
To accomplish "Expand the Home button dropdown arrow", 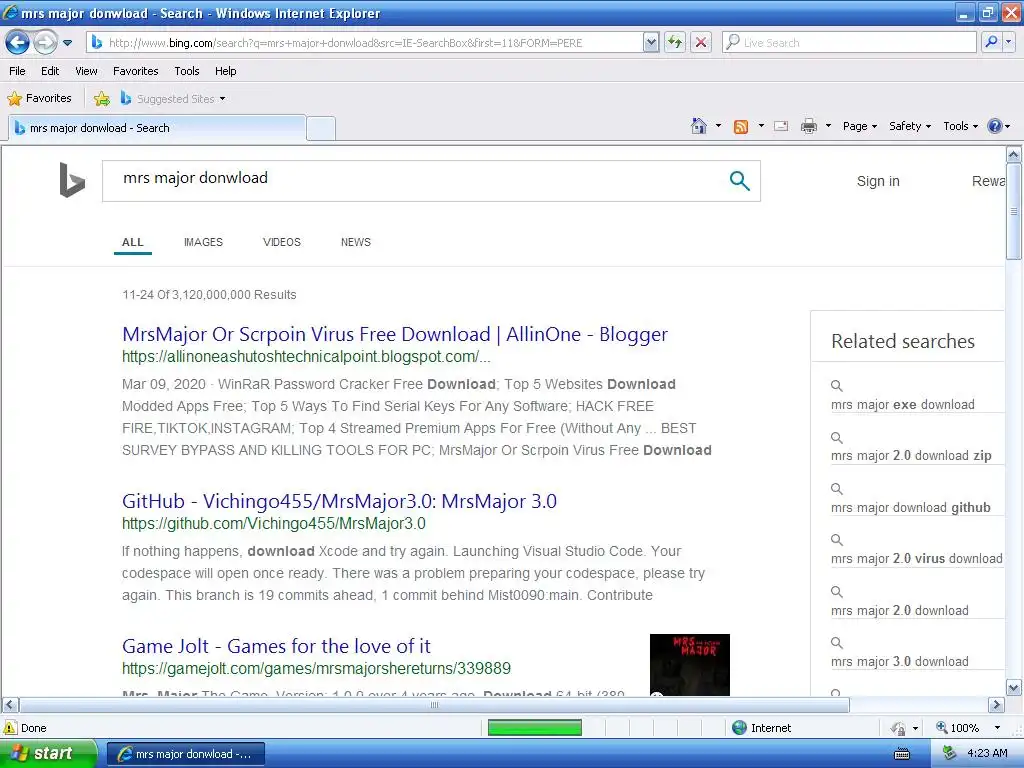I will [718, 126].
